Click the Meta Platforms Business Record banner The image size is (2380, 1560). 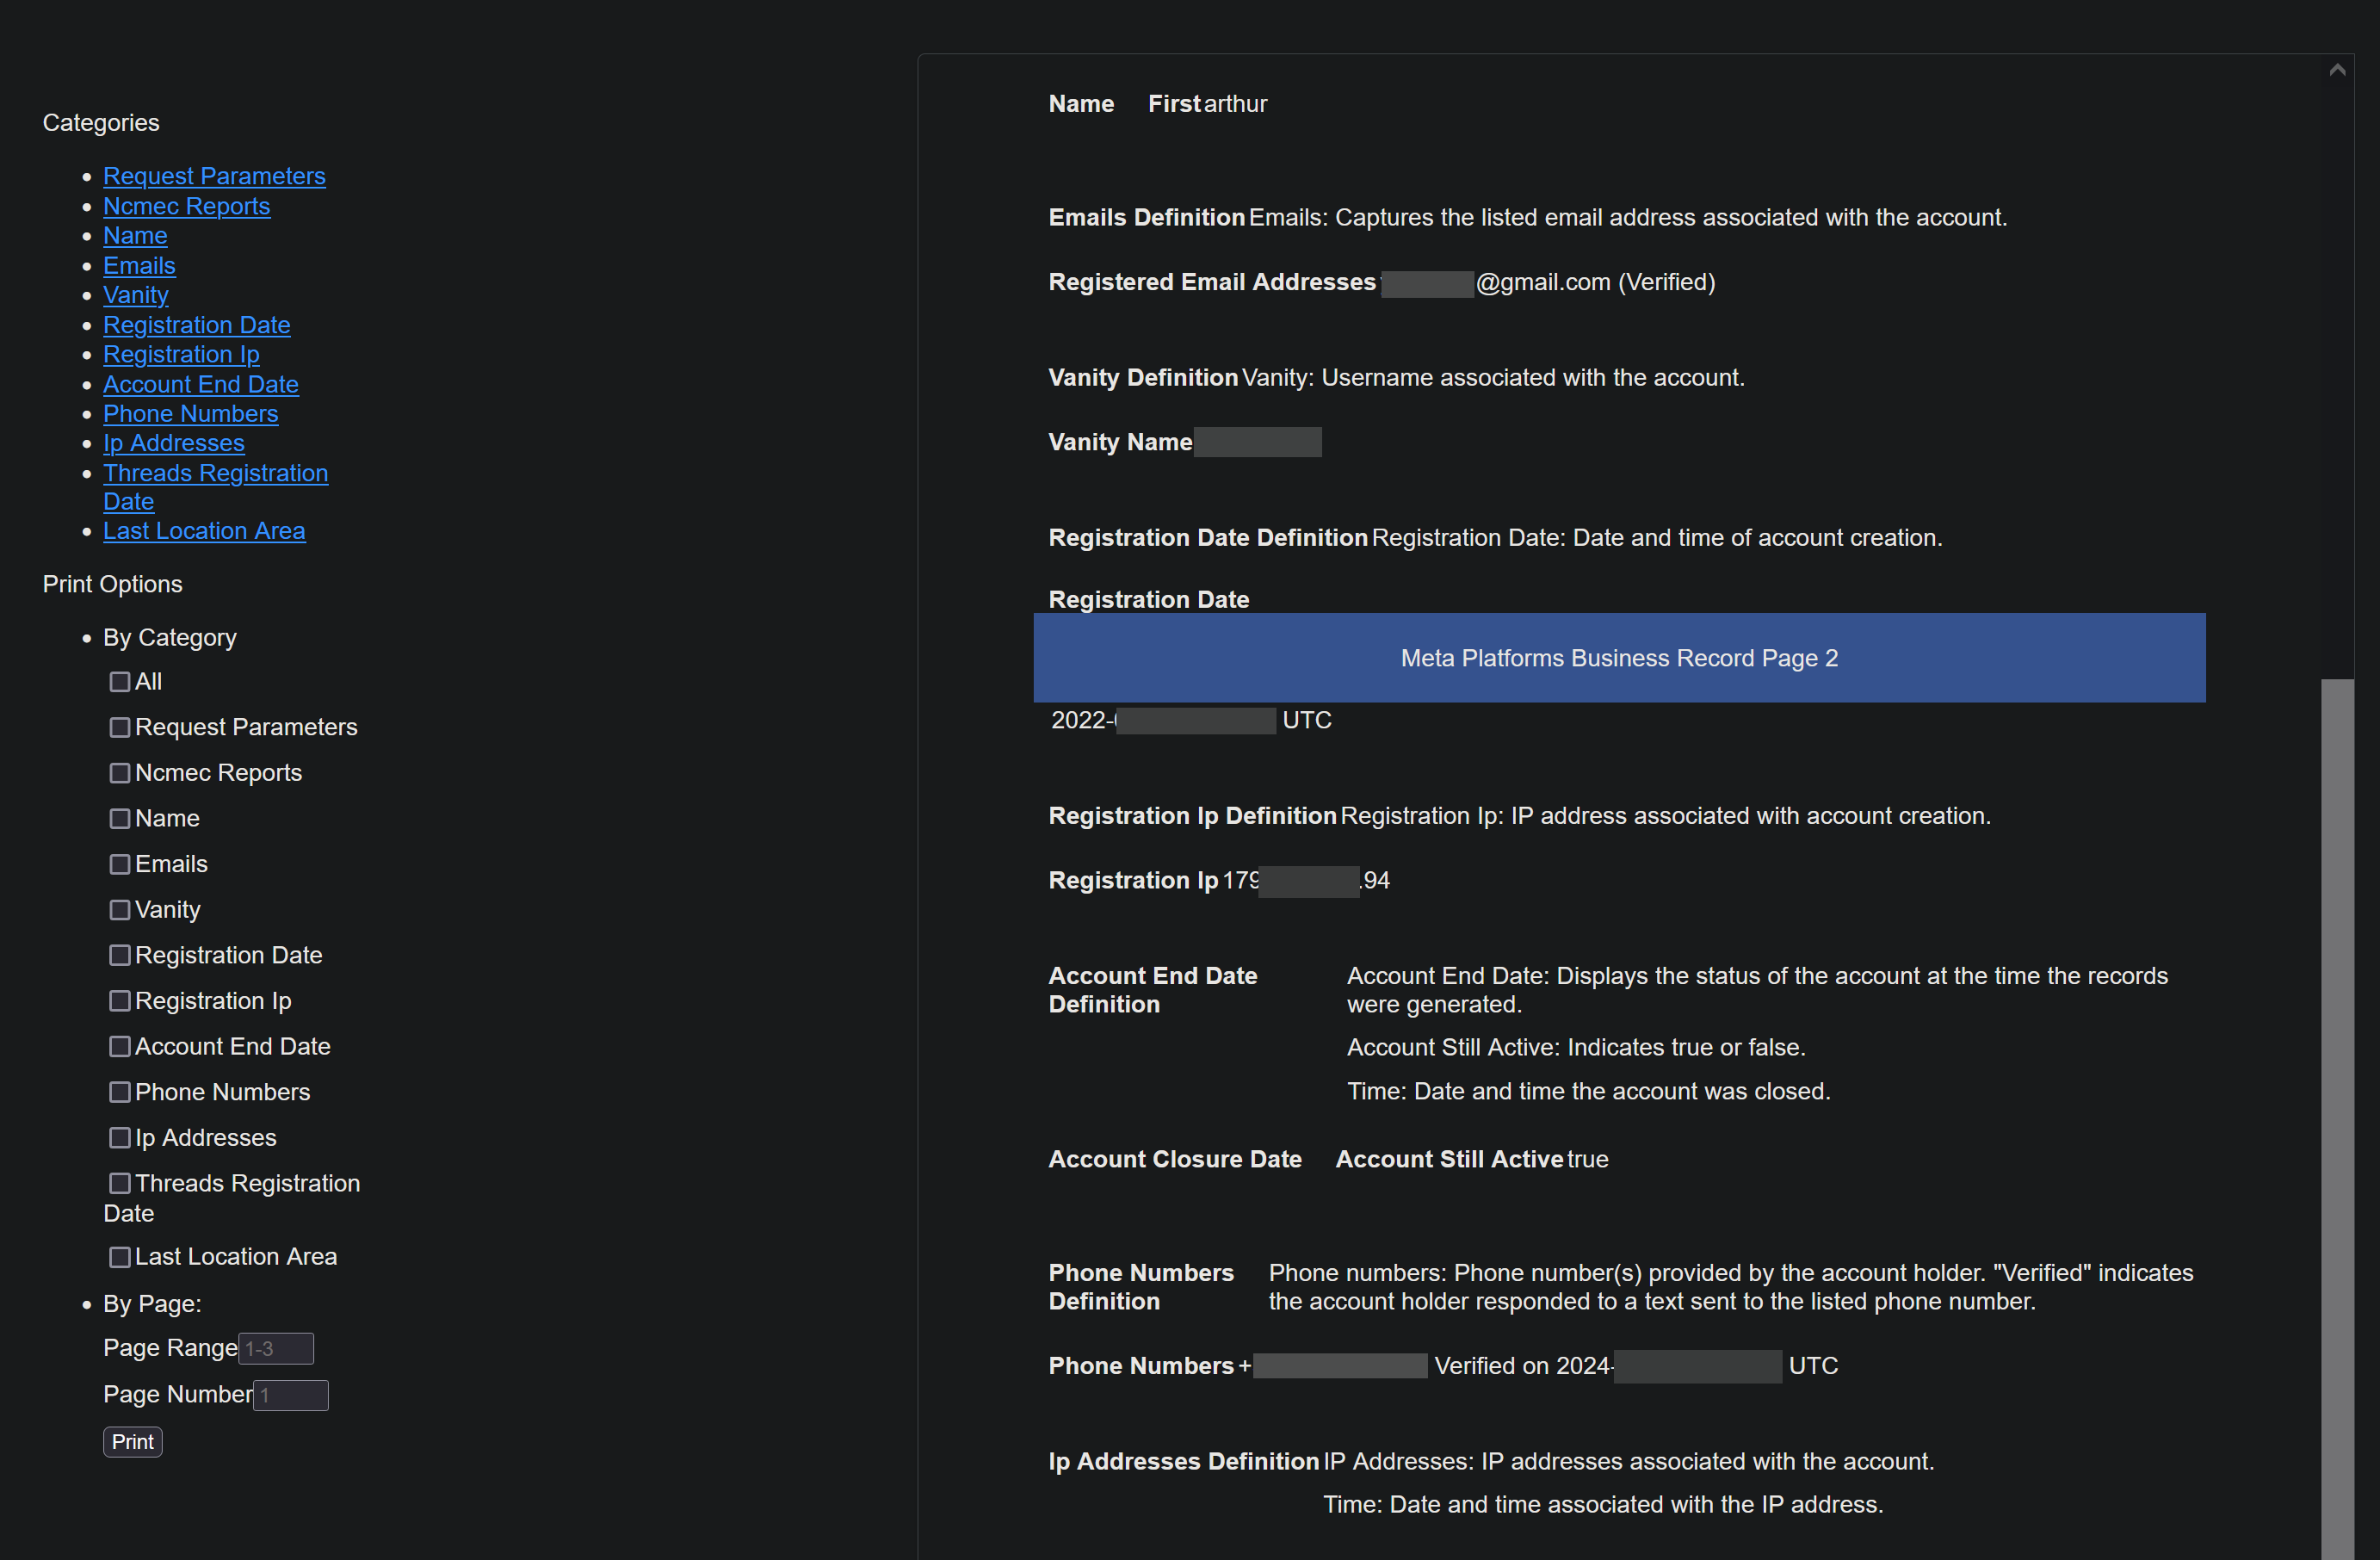pyautogui.click(x=1619, y=658)
